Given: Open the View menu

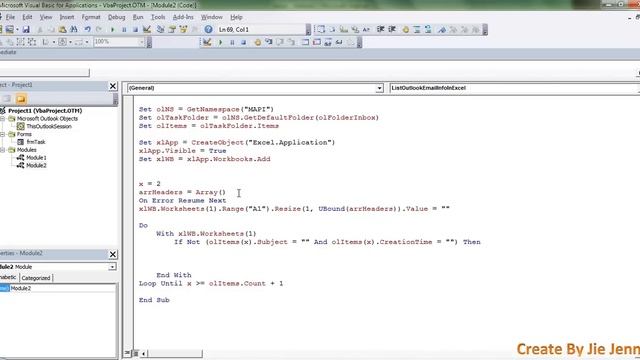Looking at the screenshot, I should coord(46,17).
